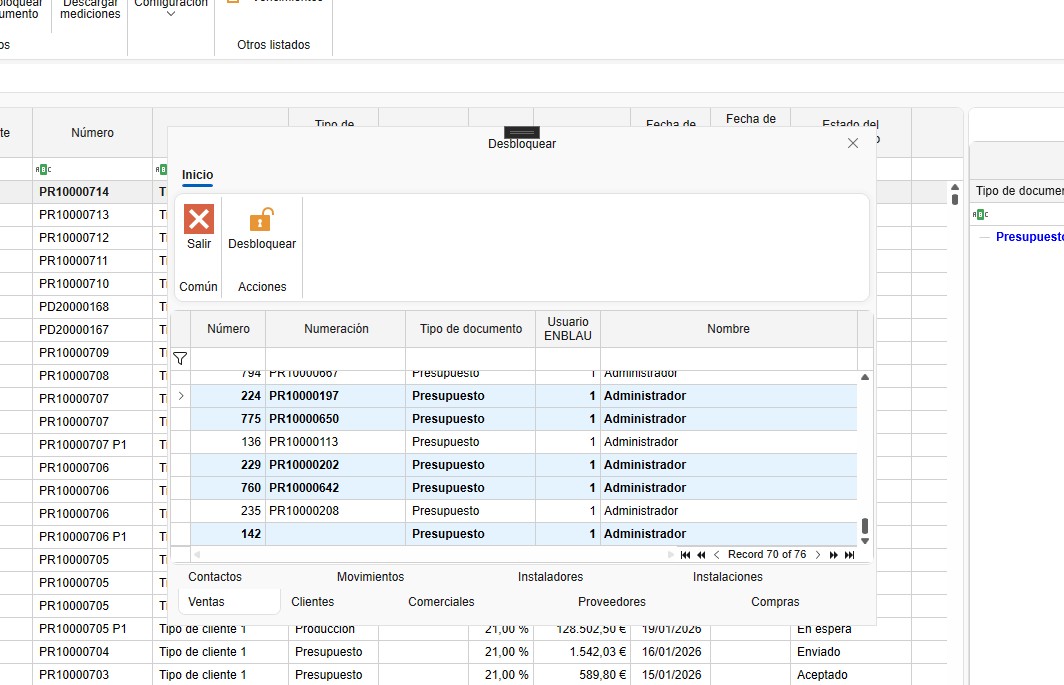Go to last record in navigator
The image size is (1064, 685).
[x=850, y=555]
